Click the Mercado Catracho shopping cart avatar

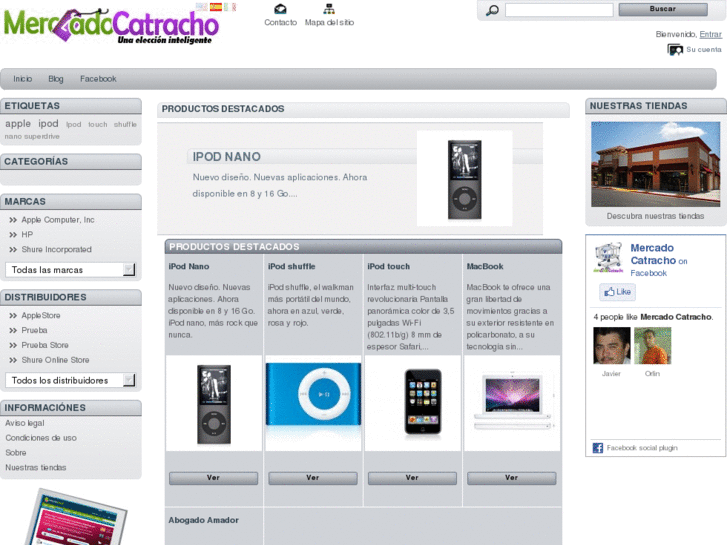608,257
